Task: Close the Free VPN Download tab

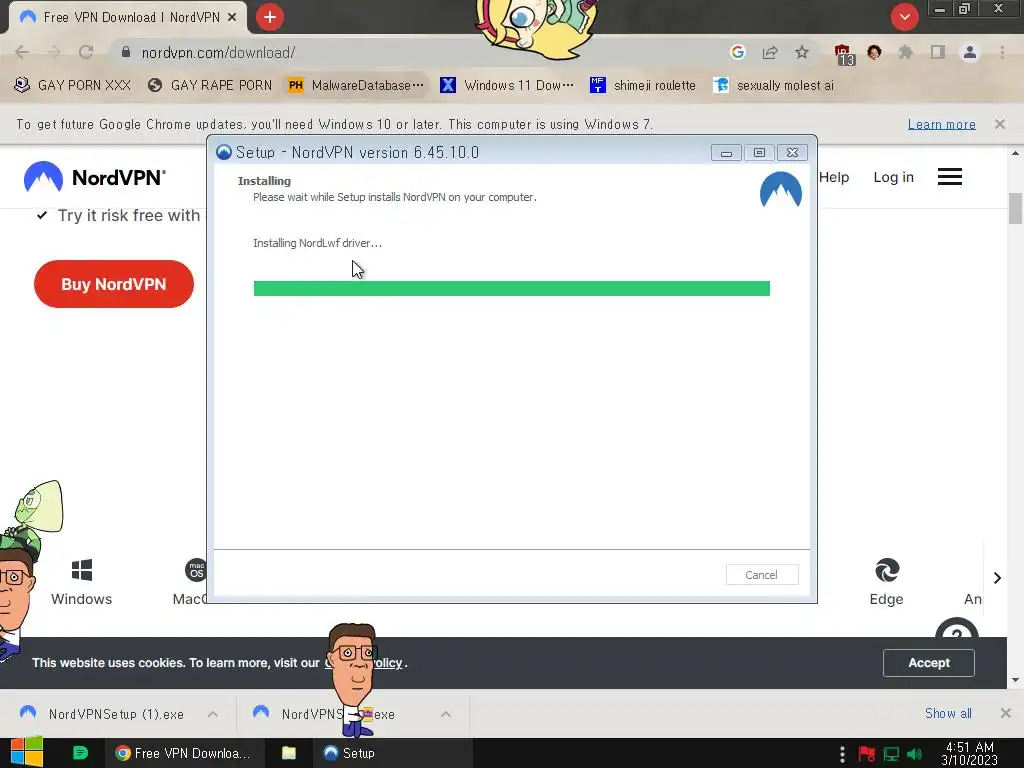Action: (232, 18)
